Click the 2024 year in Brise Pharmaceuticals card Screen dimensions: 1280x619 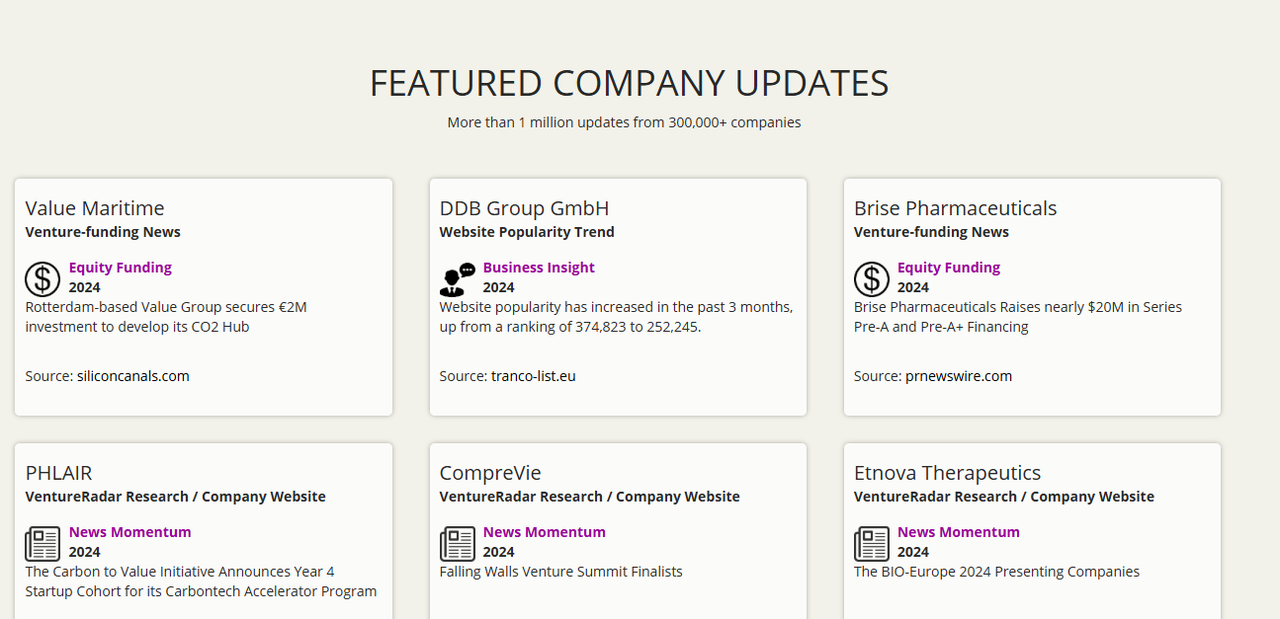[x=913, y=288]
